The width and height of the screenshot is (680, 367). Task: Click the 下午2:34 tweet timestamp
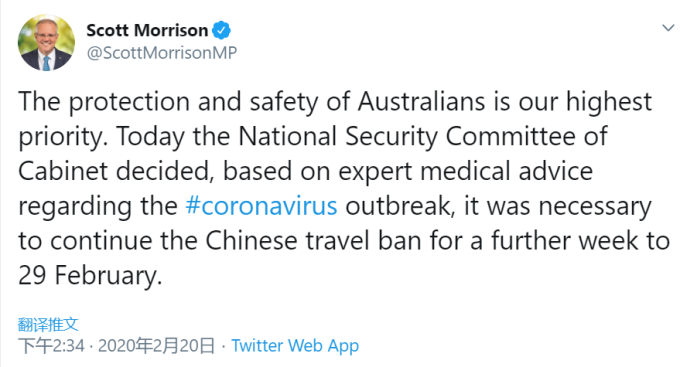click(51, 346)
